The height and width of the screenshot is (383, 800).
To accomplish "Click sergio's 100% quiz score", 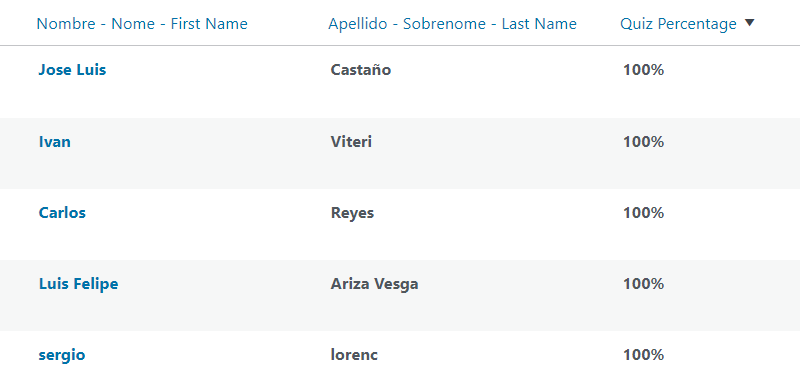I will pyautogui.click(x=643, y=355).
